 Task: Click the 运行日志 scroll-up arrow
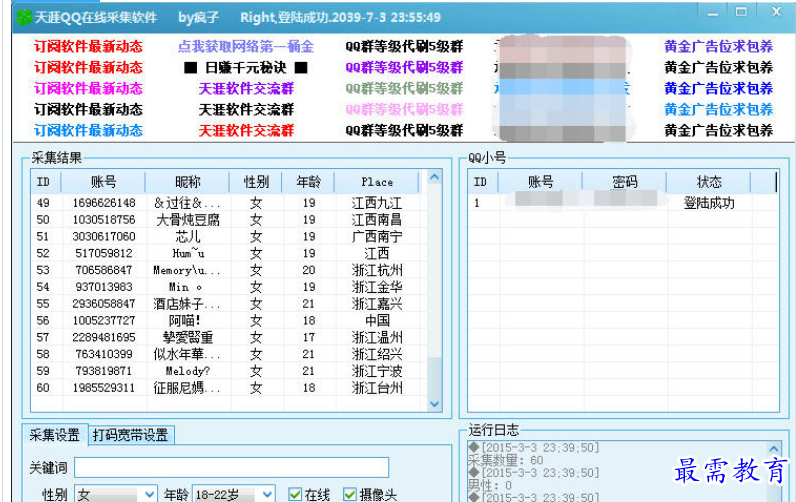[774, 449]
